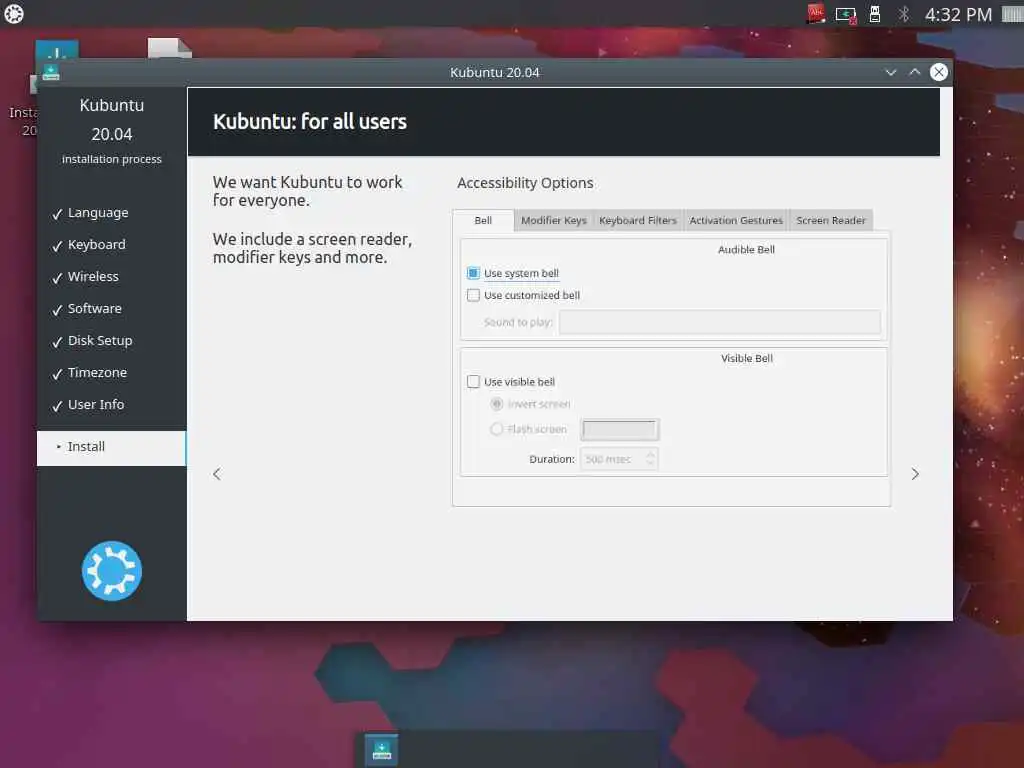1024x768 pixels.
Task: Open the application launcher in the top panel
Action: (14, 14)
